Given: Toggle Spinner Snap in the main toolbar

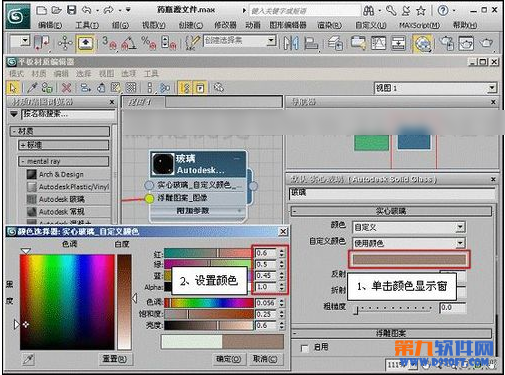Looking at the screenshot, I should pyautogui.click(x=168, y=43).
